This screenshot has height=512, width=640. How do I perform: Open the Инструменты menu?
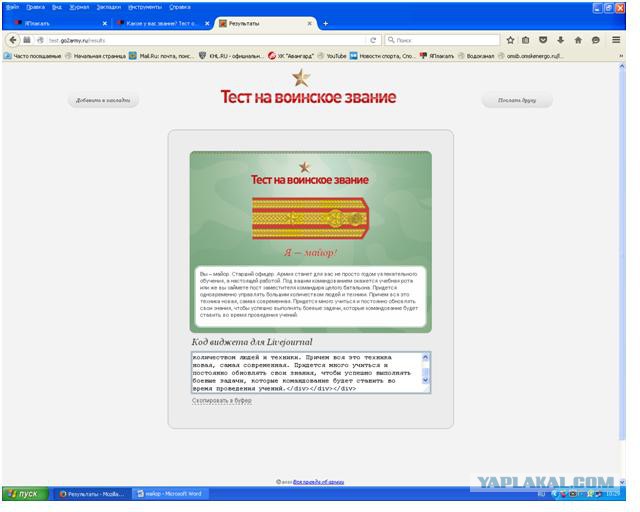pos(144,7)
